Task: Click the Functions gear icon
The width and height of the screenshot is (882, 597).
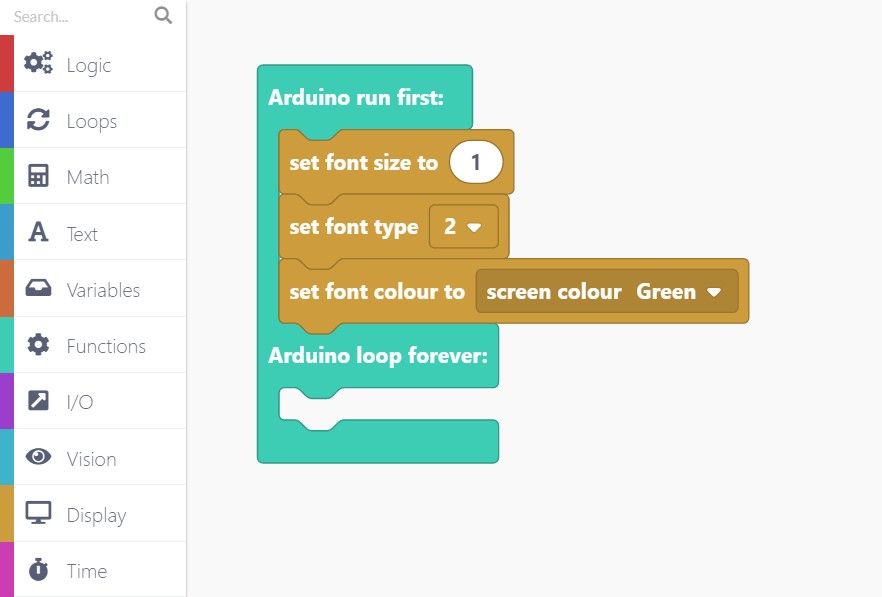Action: (x=38, y=344)
